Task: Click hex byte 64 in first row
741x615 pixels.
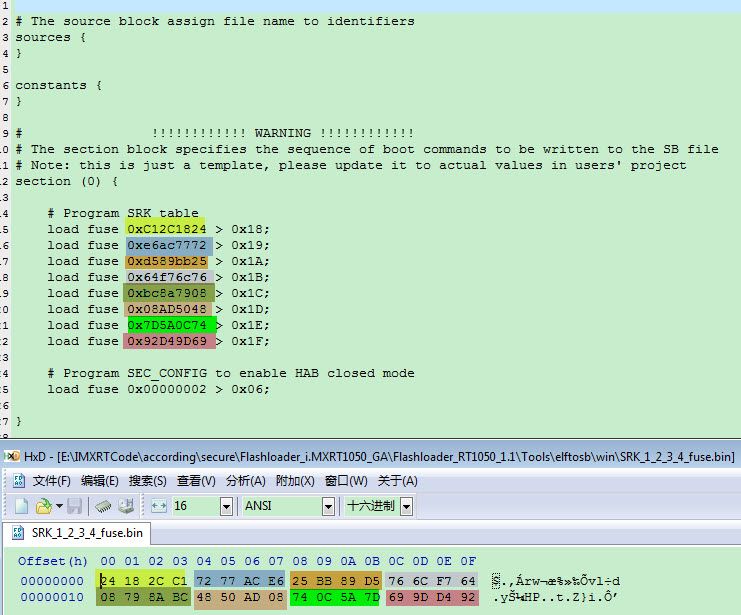Action: click(x=468, y=581)
